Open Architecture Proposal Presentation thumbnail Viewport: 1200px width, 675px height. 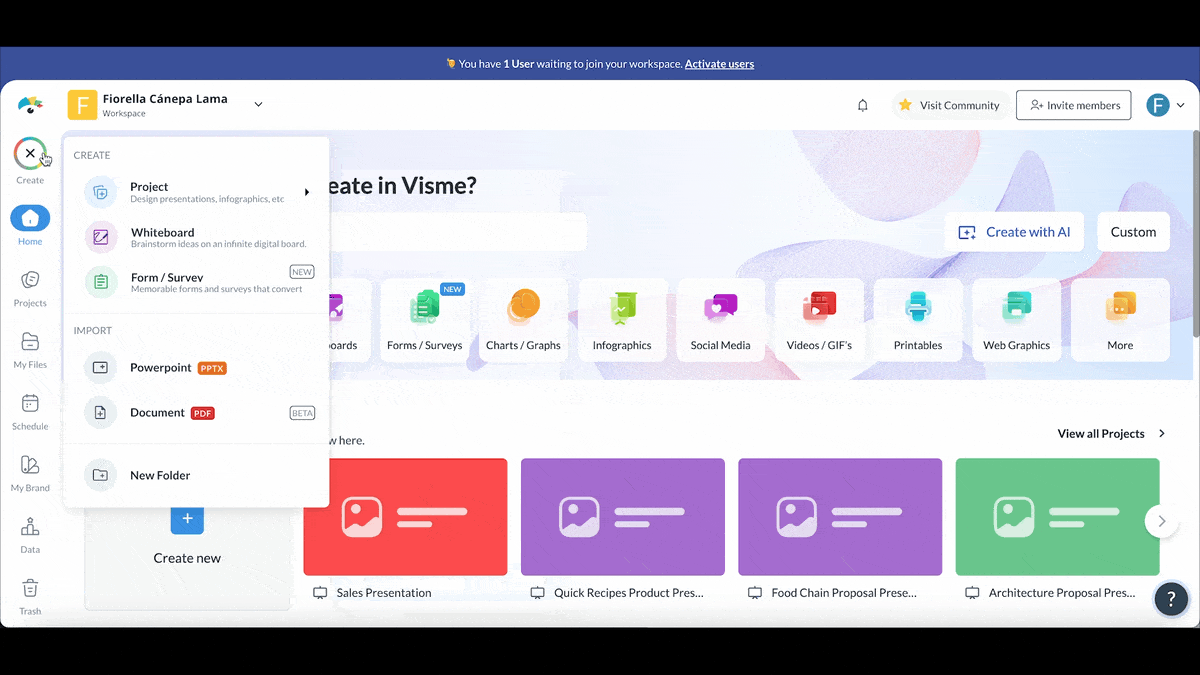[x=1057, y=517]
